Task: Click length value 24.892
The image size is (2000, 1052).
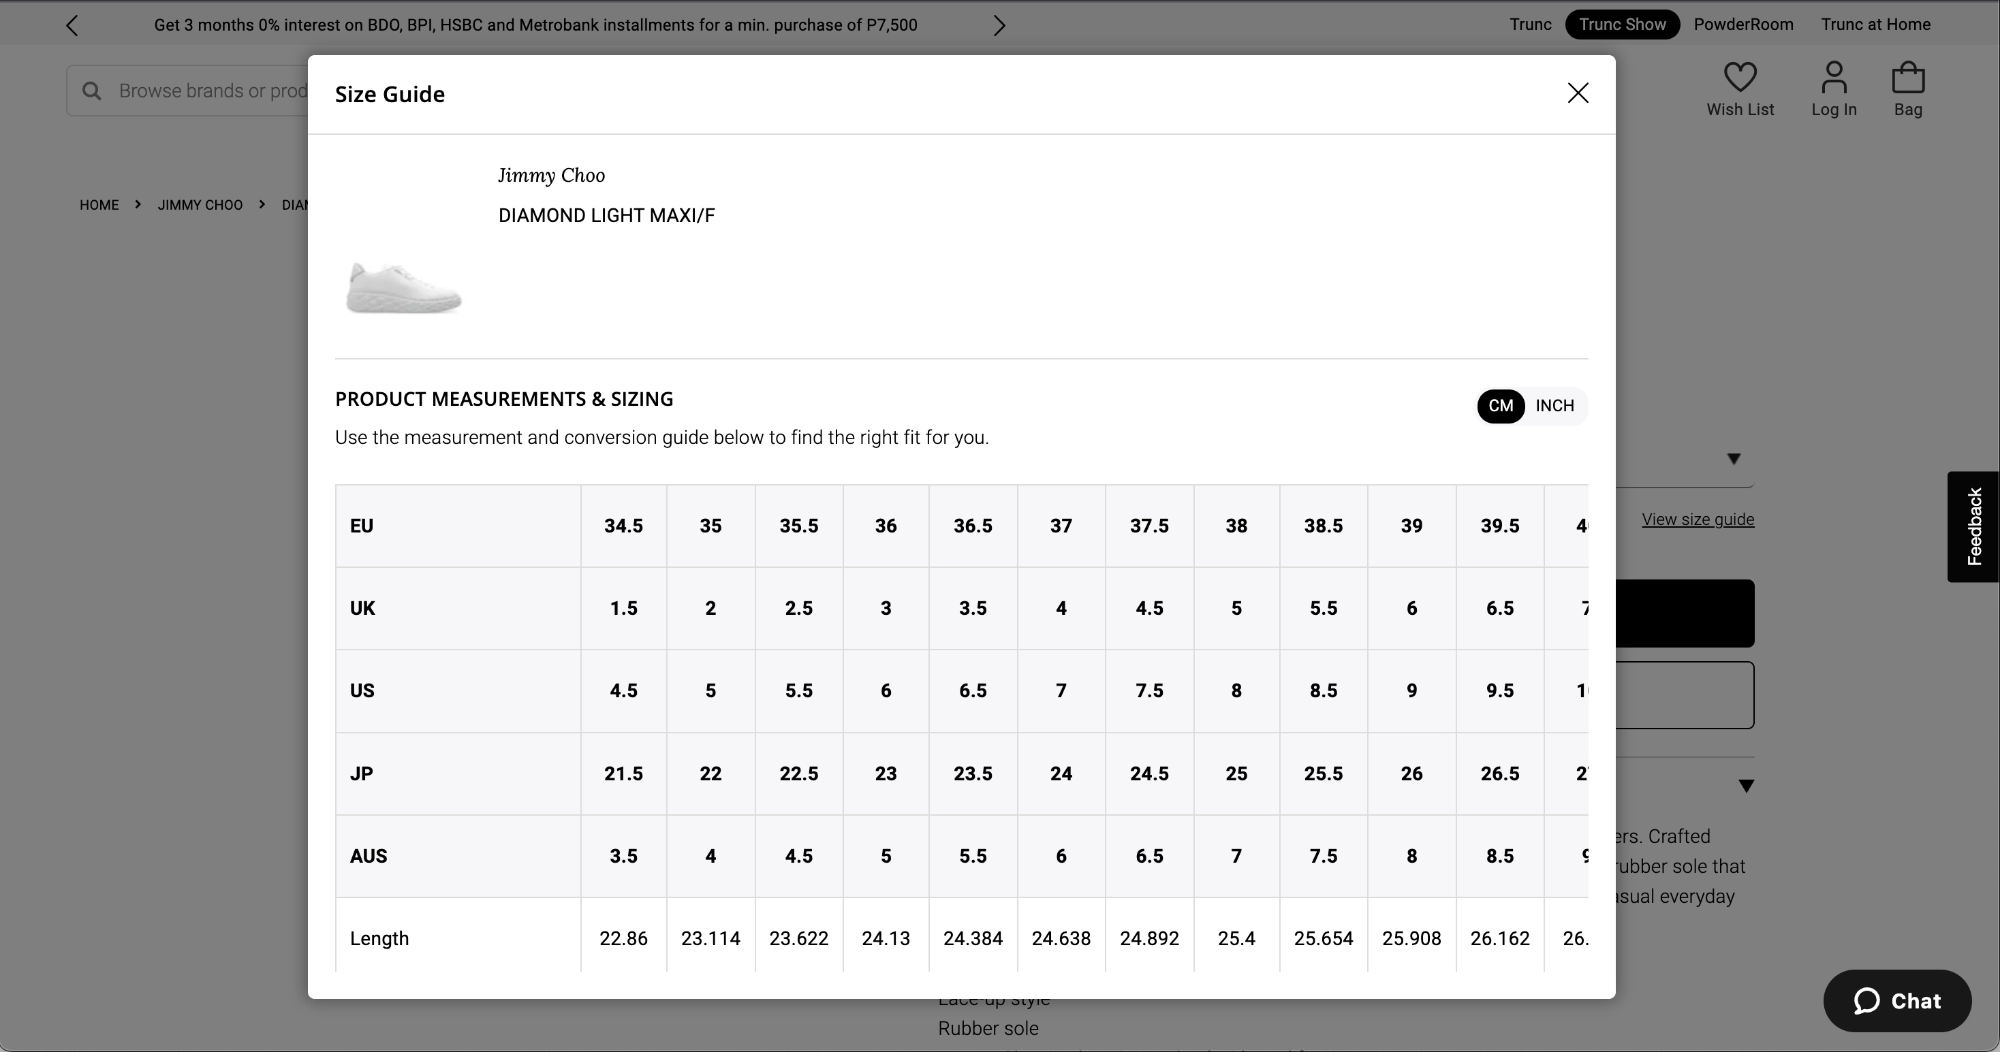Action: coord(1150,938)
